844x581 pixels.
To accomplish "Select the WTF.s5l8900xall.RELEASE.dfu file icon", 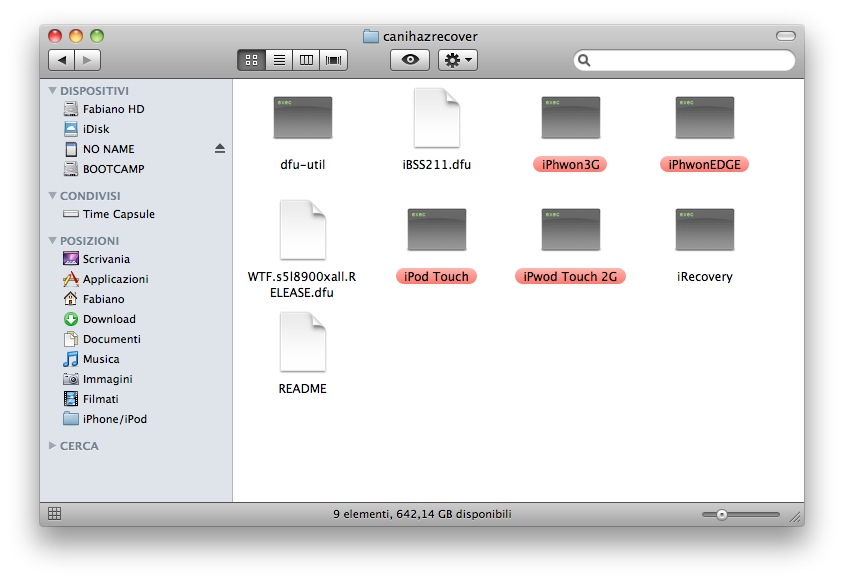I will pos(303,230).
